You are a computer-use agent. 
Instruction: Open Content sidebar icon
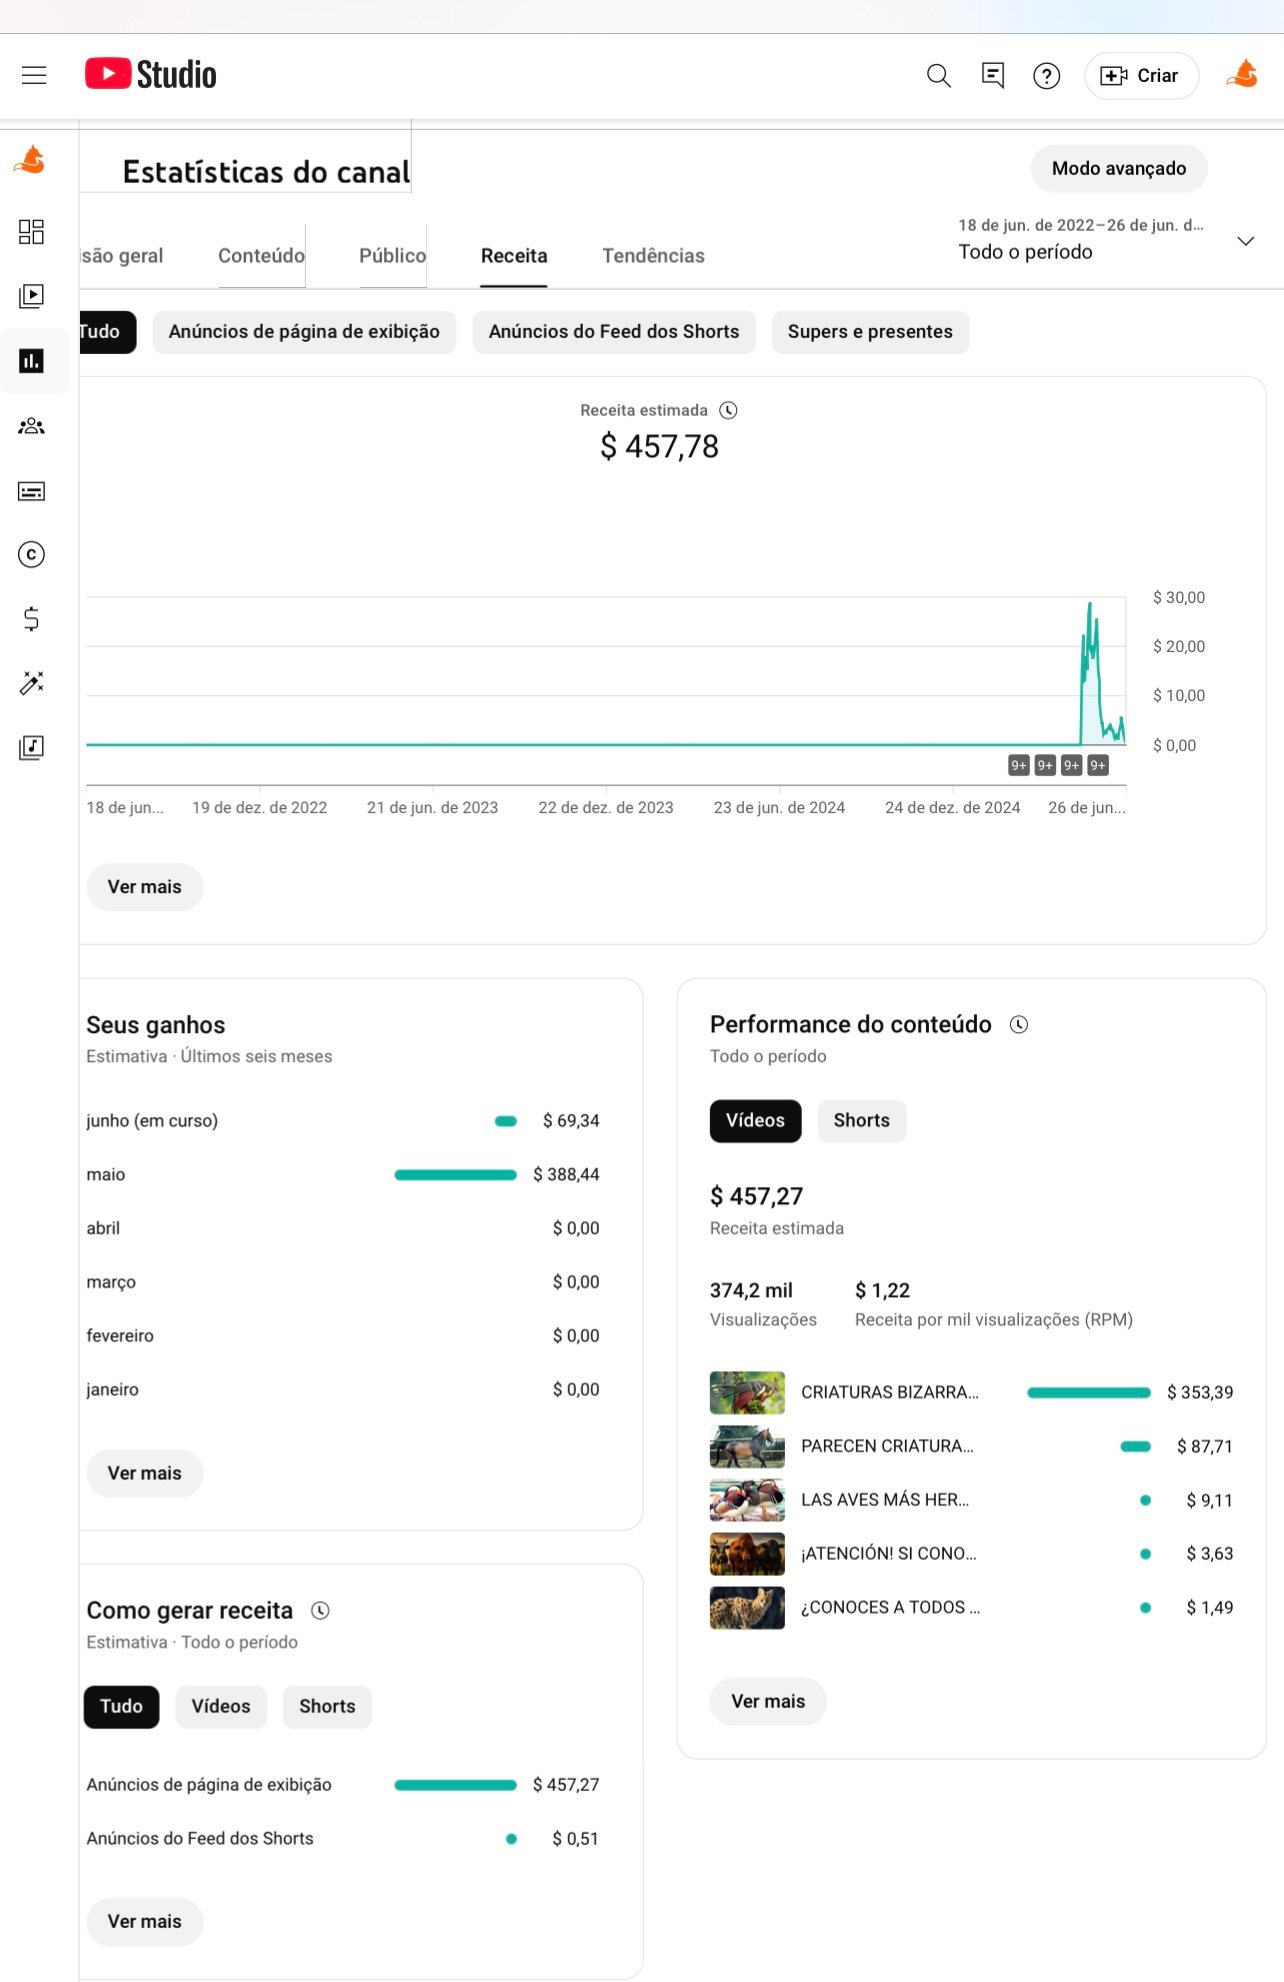click(x=32, y=296)
